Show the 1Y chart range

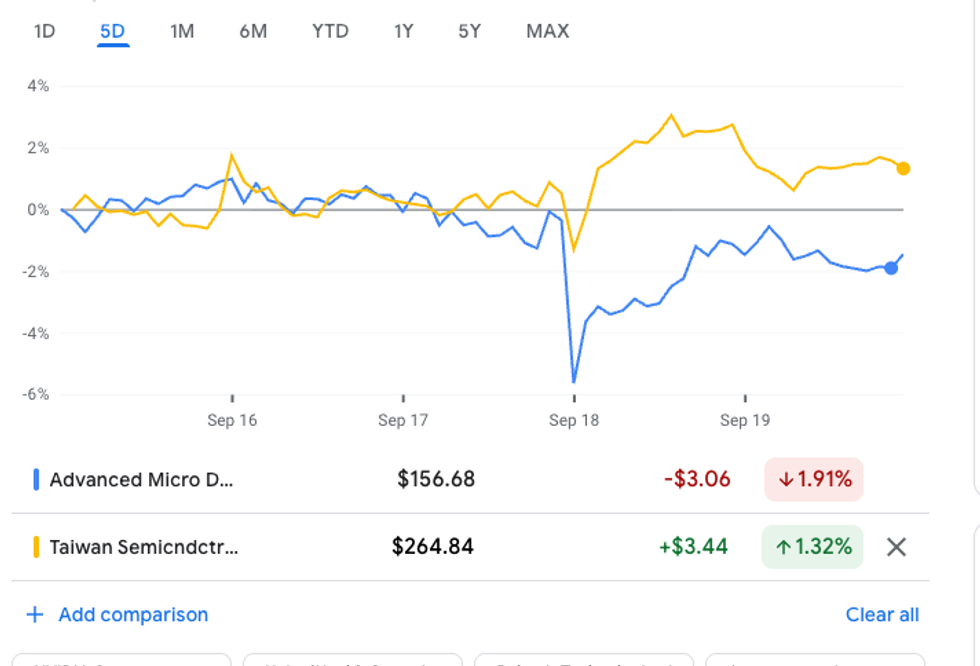point(403,31)
